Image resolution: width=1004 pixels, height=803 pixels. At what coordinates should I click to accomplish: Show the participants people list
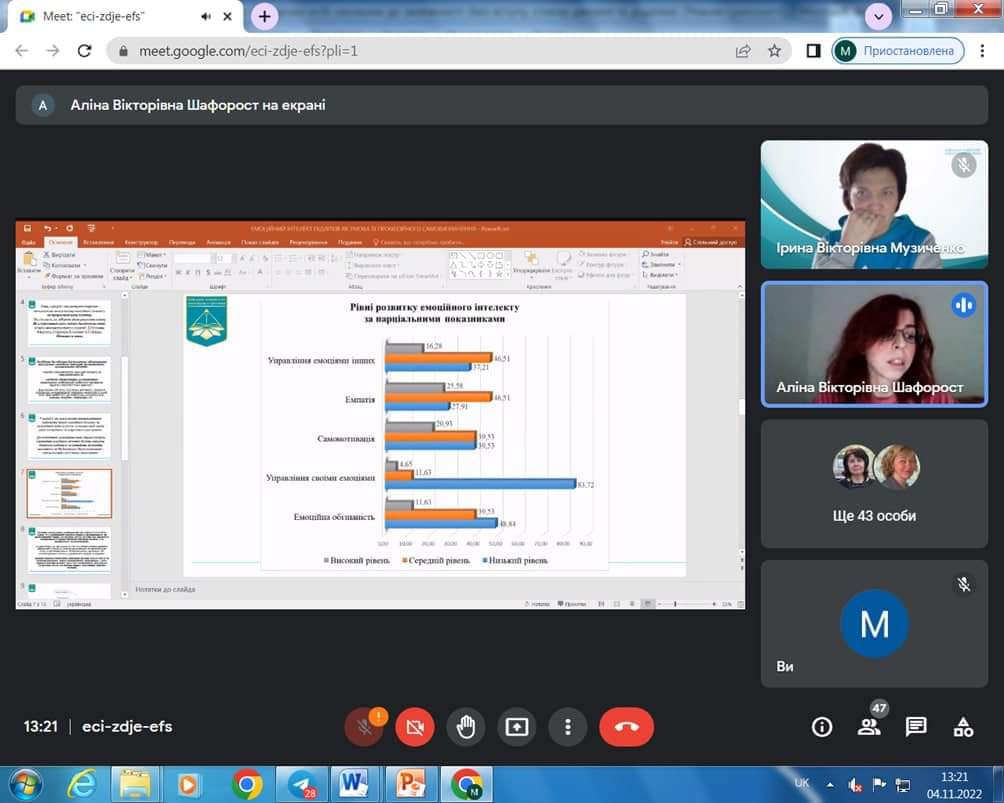click(x=869, y=727)
